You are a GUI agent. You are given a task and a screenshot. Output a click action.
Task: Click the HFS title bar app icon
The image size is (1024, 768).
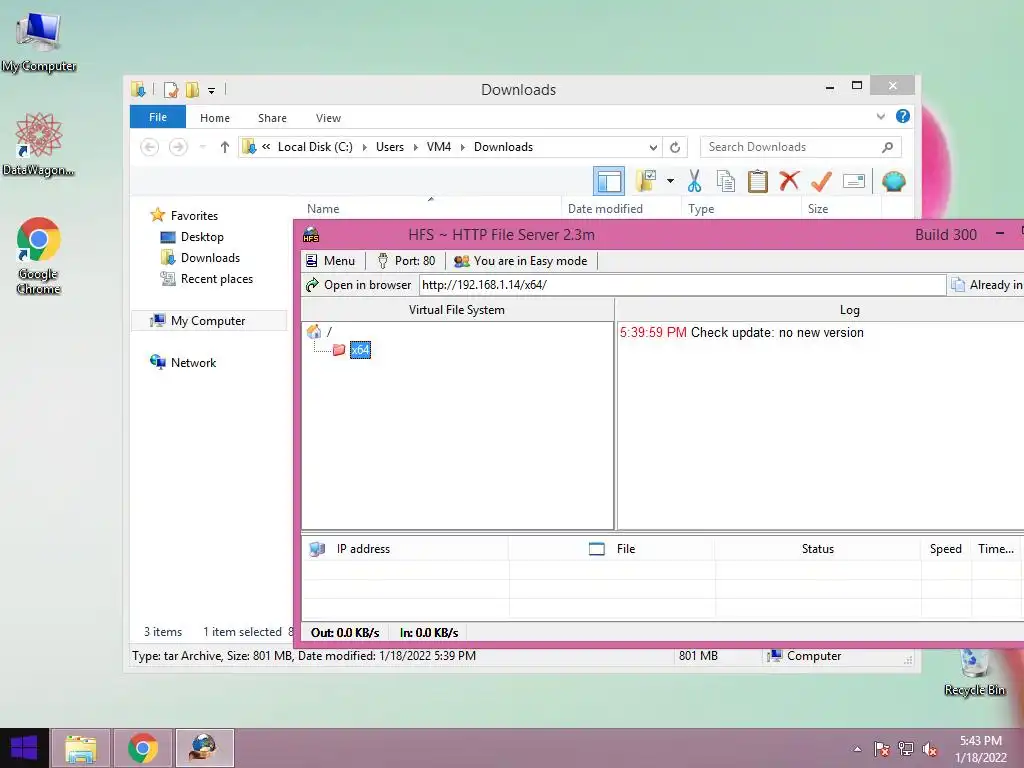click(x=311, y=234)
